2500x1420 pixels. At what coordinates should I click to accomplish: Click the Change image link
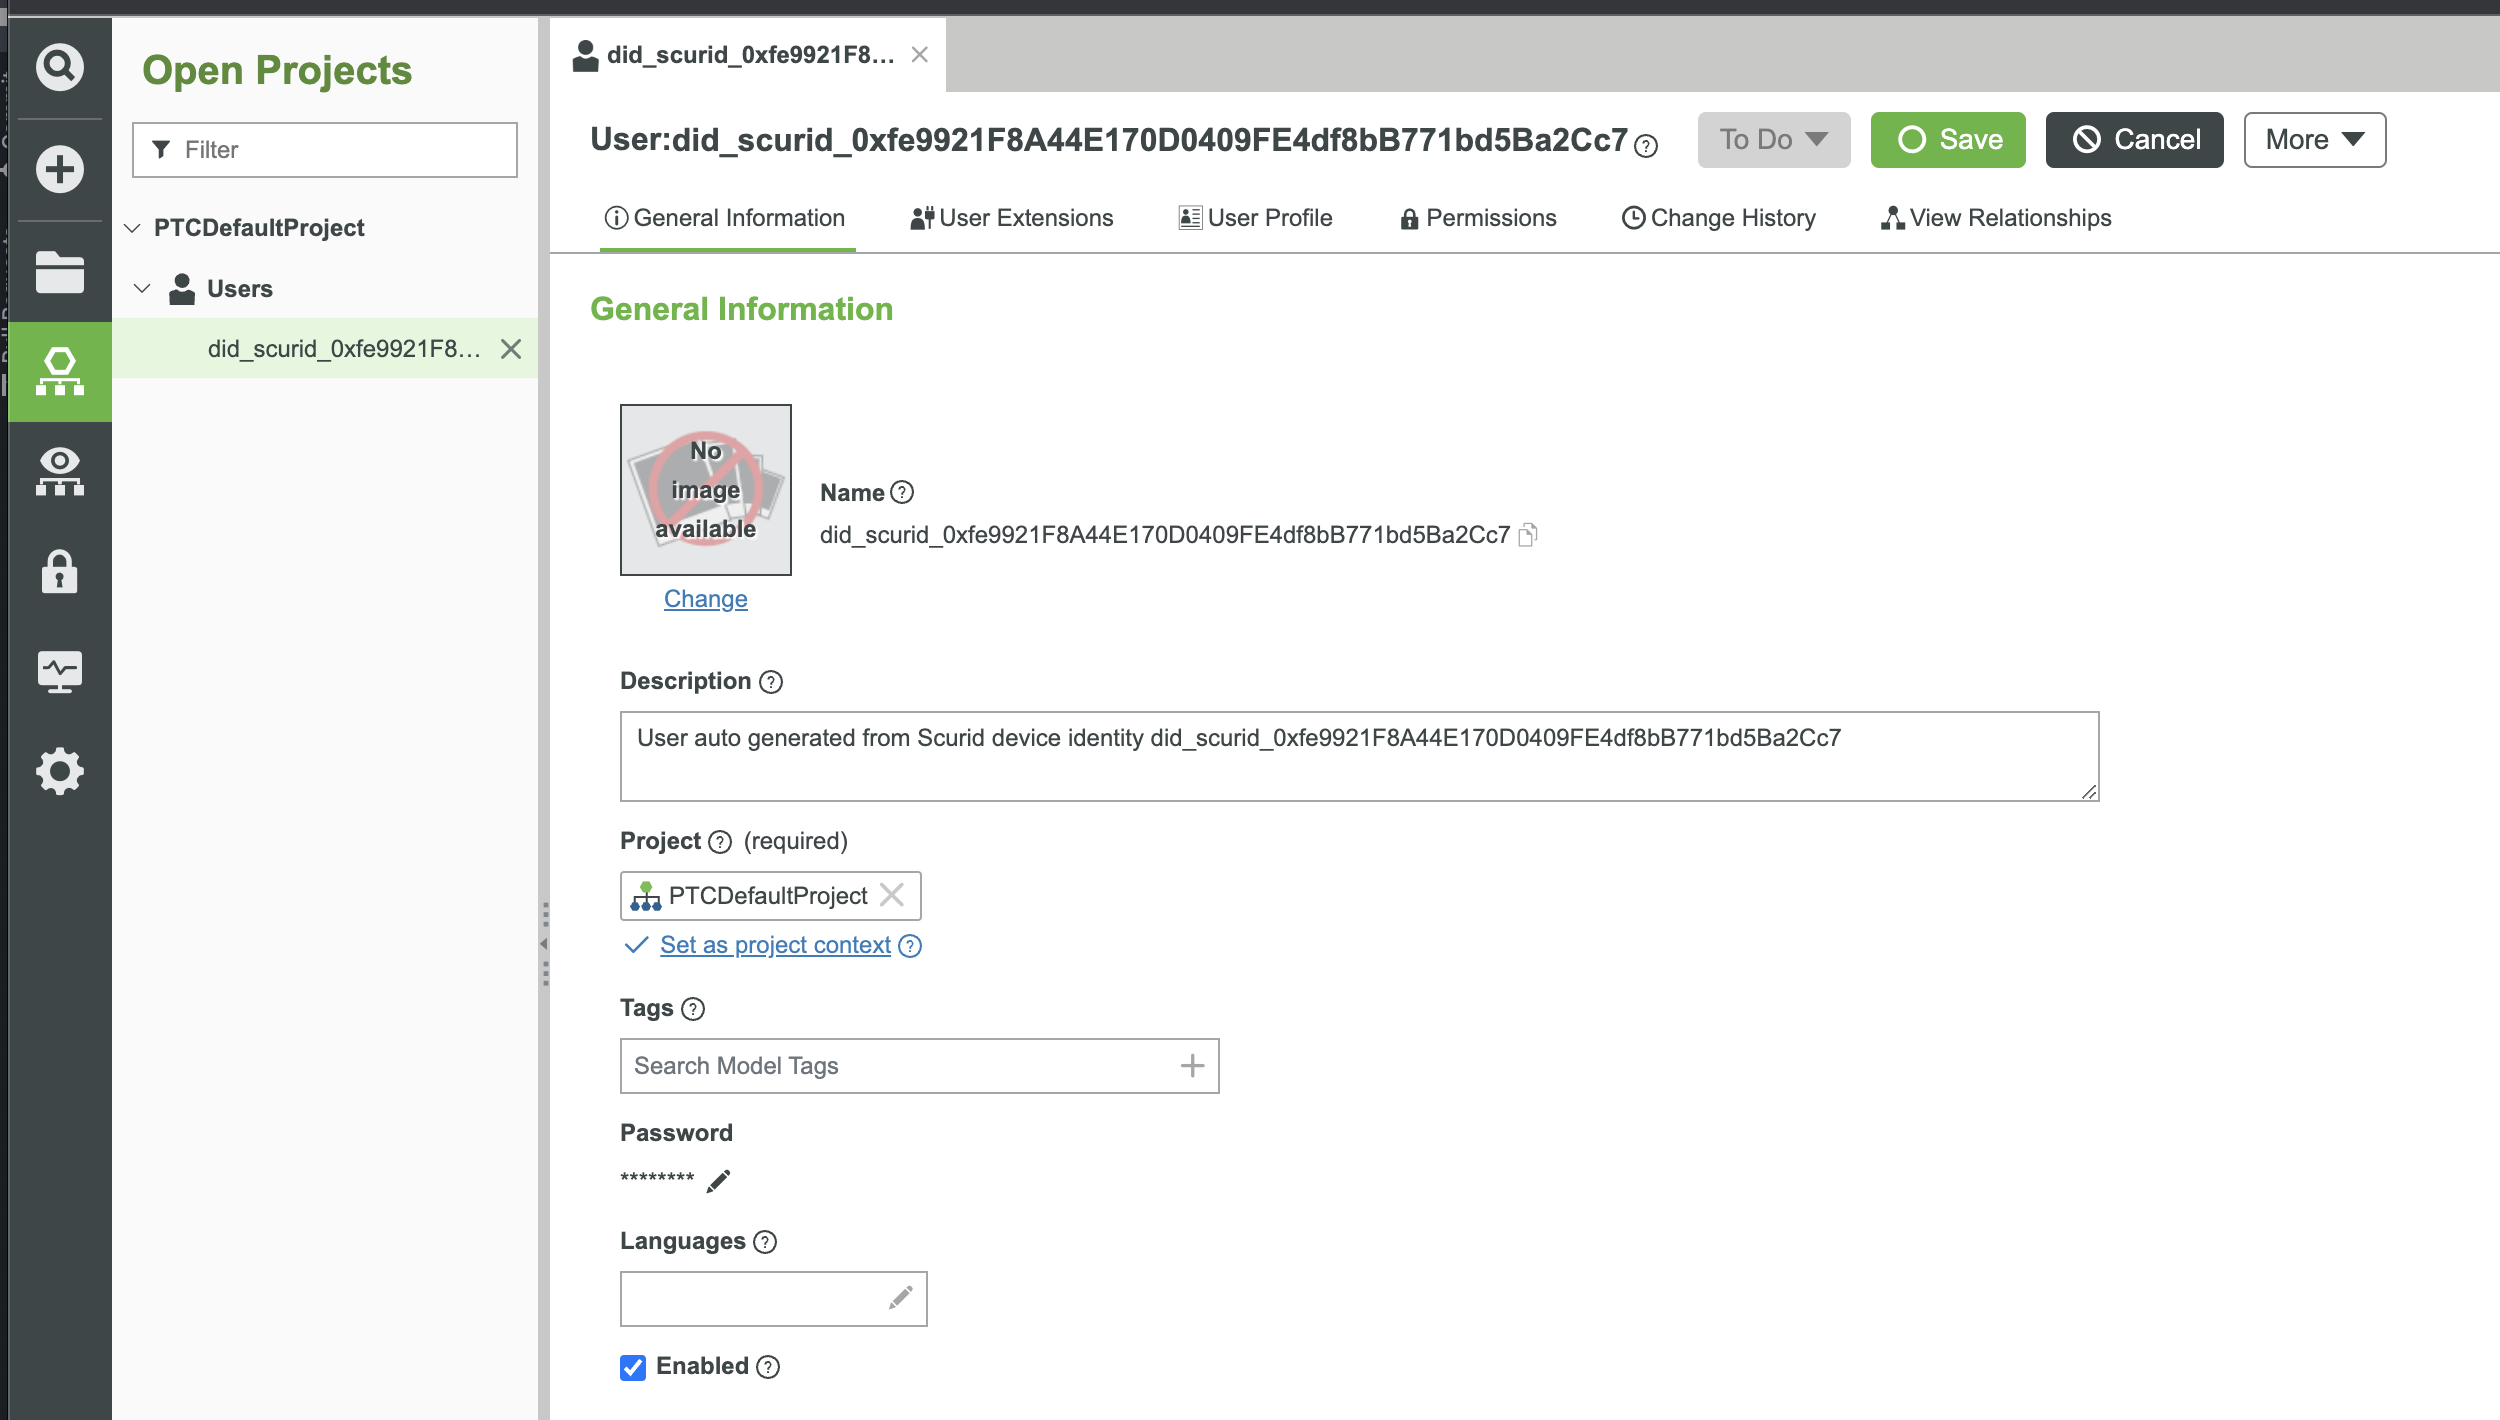(x=705, y=599)
